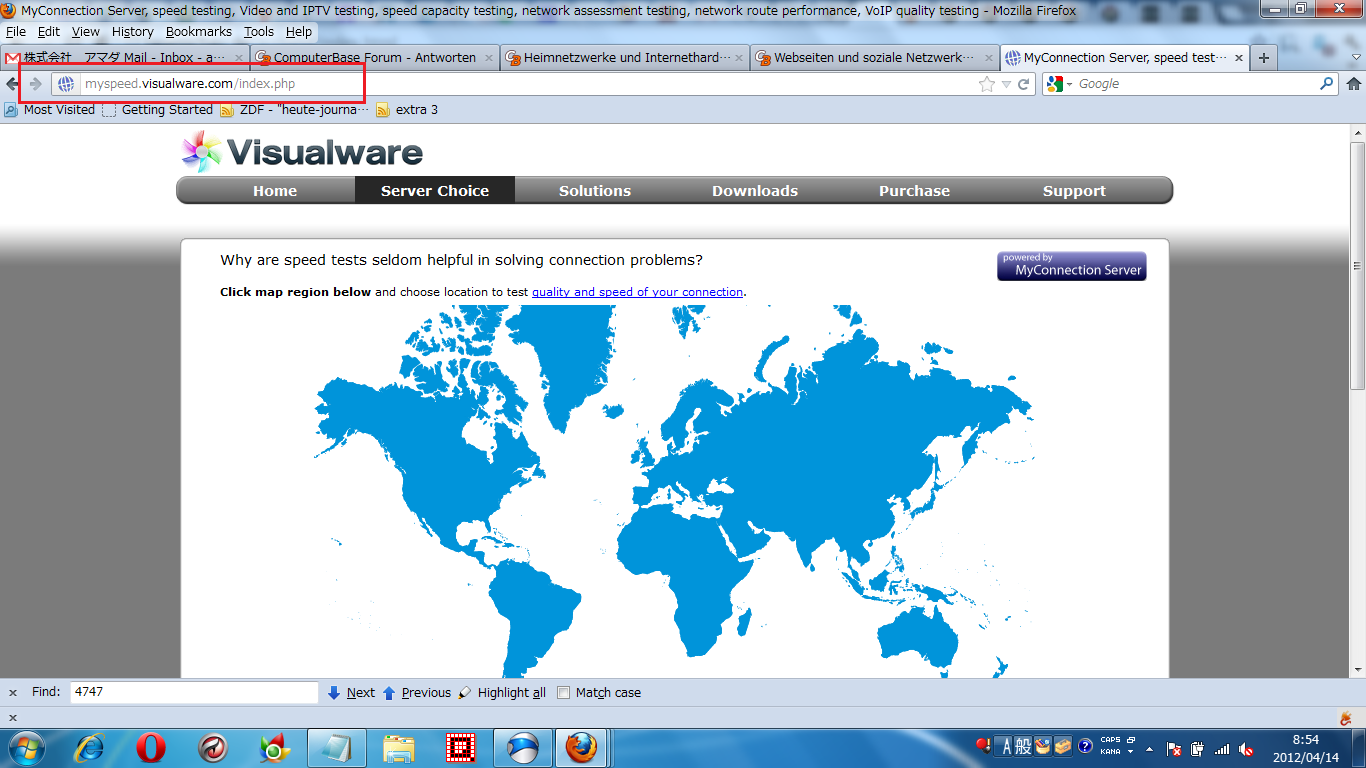Open the Help menu
Viewport: 1366px width, 768px height.
[299, 32]
